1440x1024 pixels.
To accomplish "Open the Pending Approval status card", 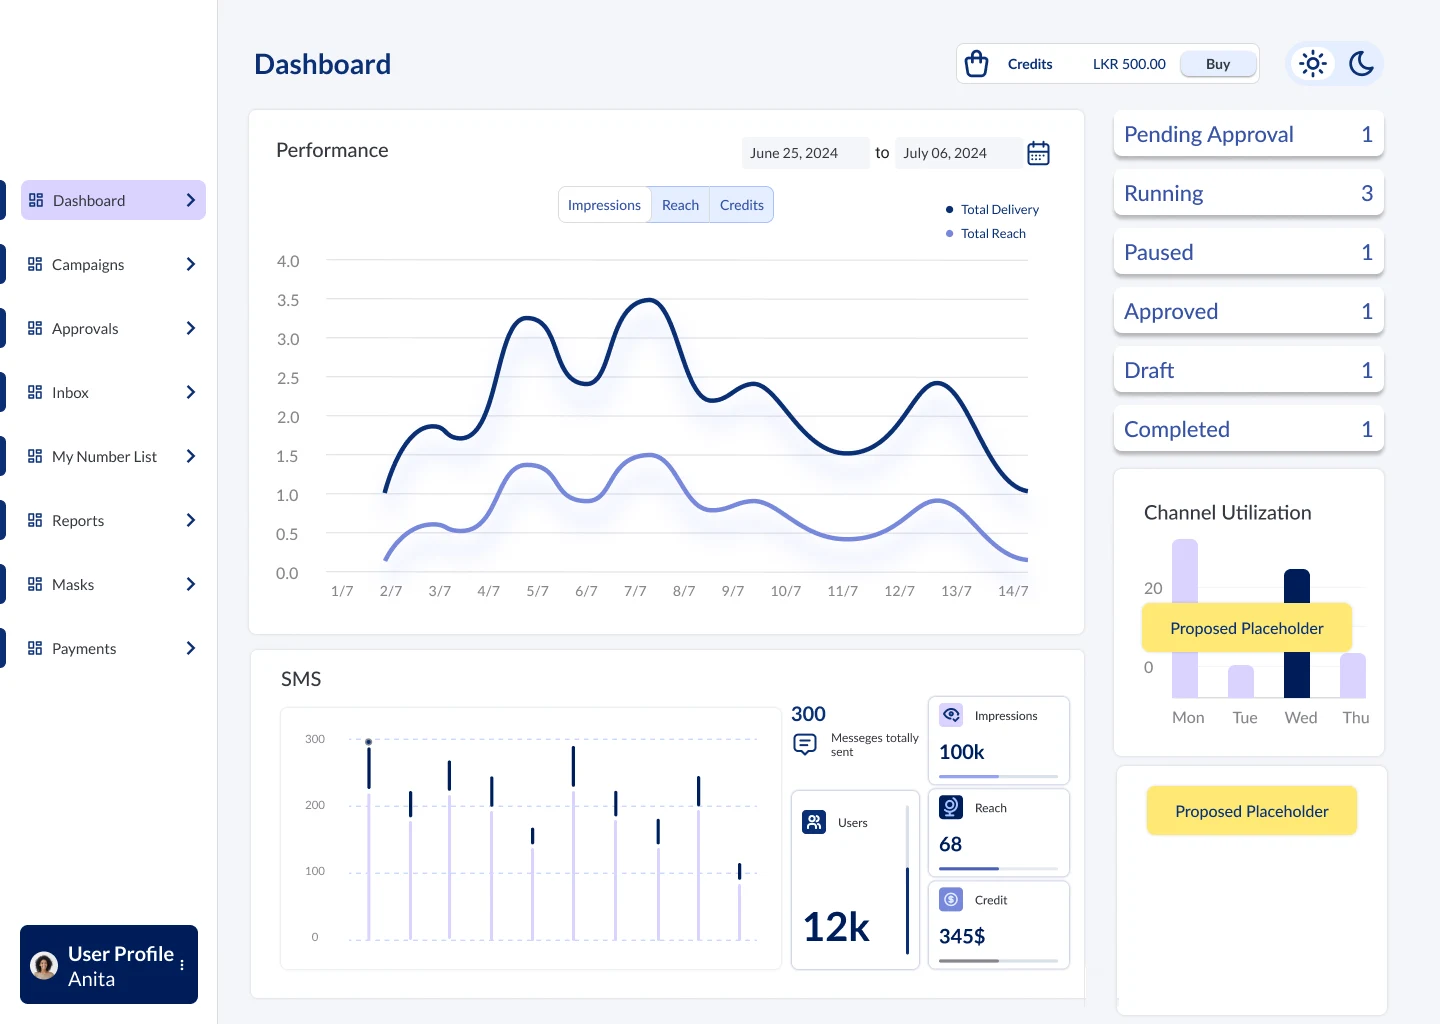I will click(1248, 134).
